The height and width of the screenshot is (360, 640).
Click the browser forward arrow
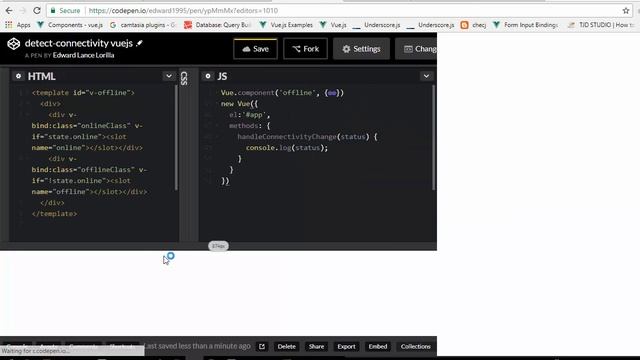point(23,11)
